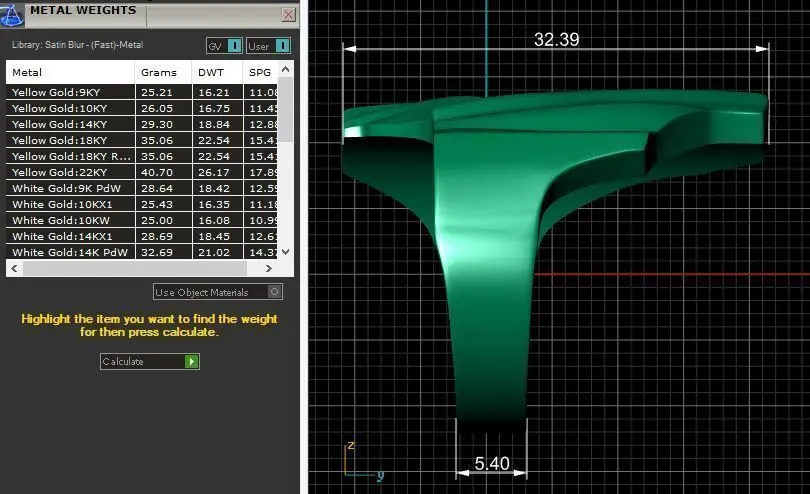
Task: Click the Library: Satin Blur label
Action: tap(77, 45)
